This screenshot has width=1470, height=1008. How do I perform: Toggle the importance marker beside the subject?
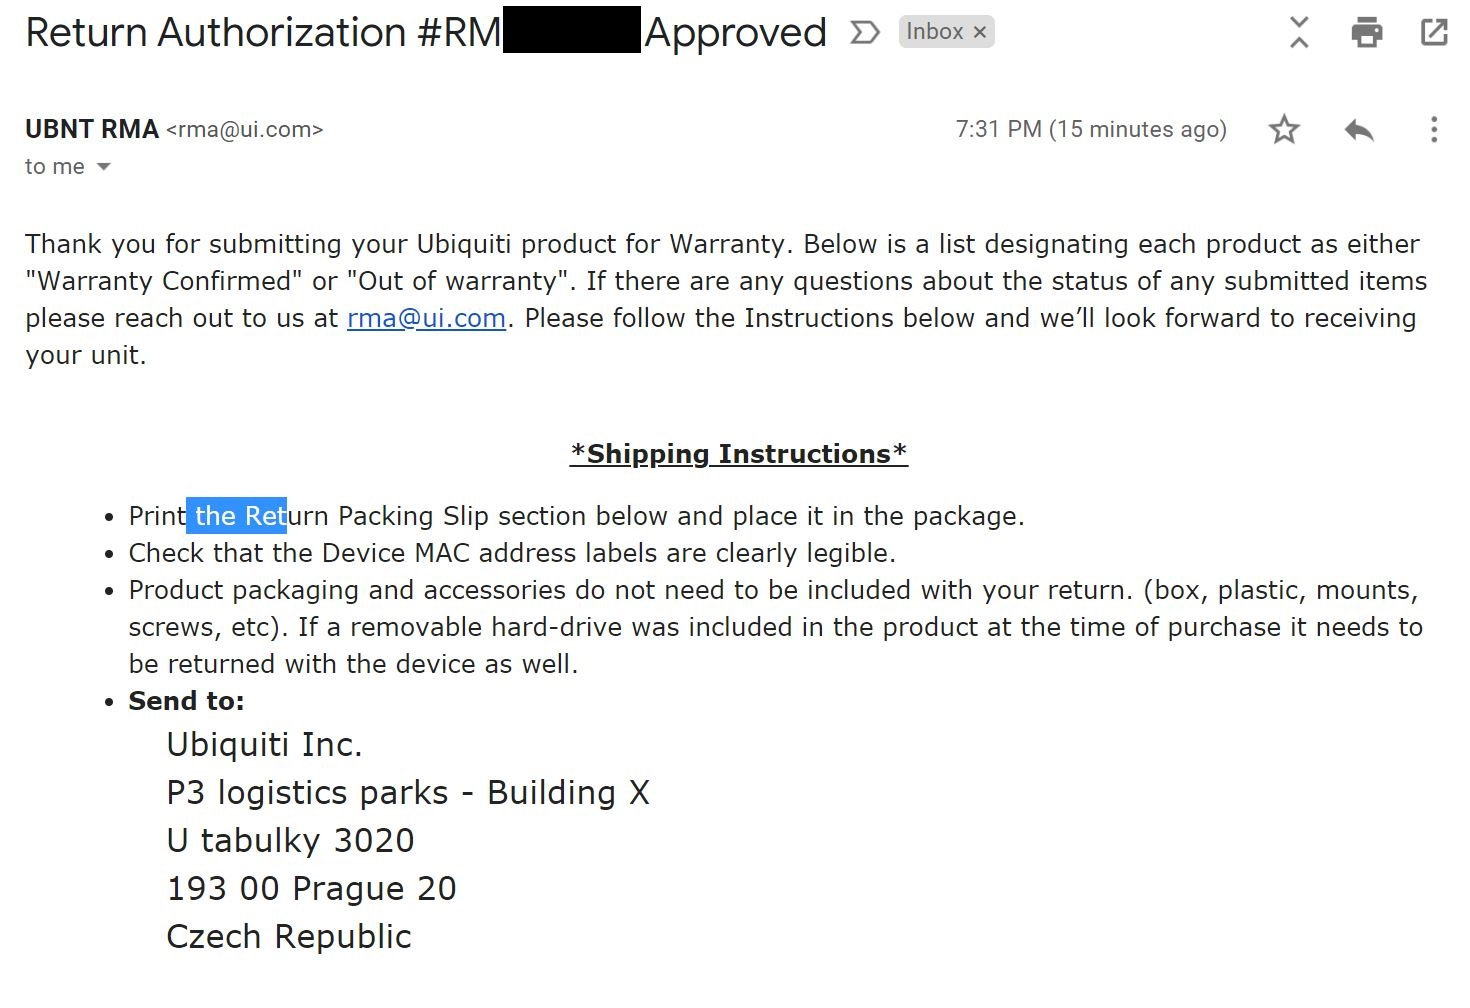[x=864, y=33]
